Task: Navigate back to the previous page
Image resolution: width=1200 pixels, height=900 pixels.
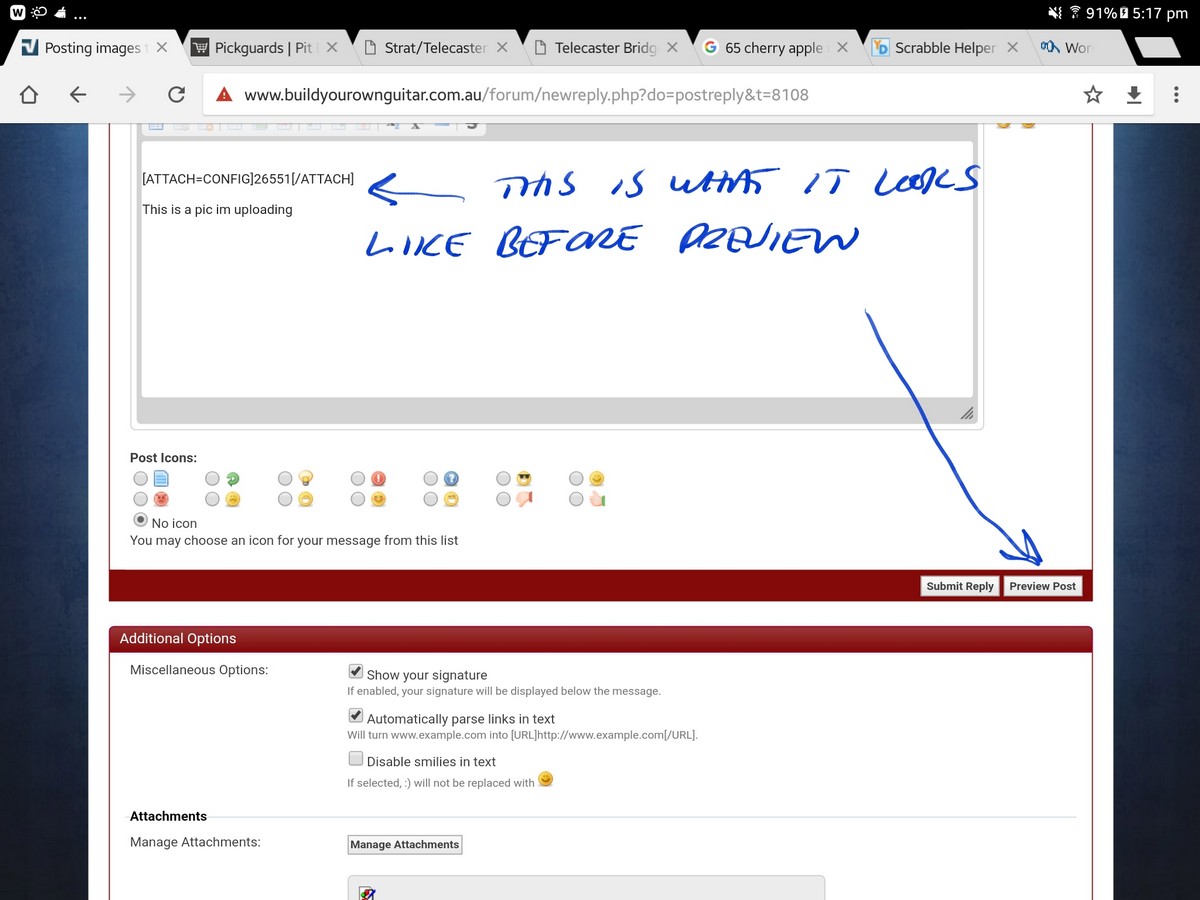Action: 78,95
